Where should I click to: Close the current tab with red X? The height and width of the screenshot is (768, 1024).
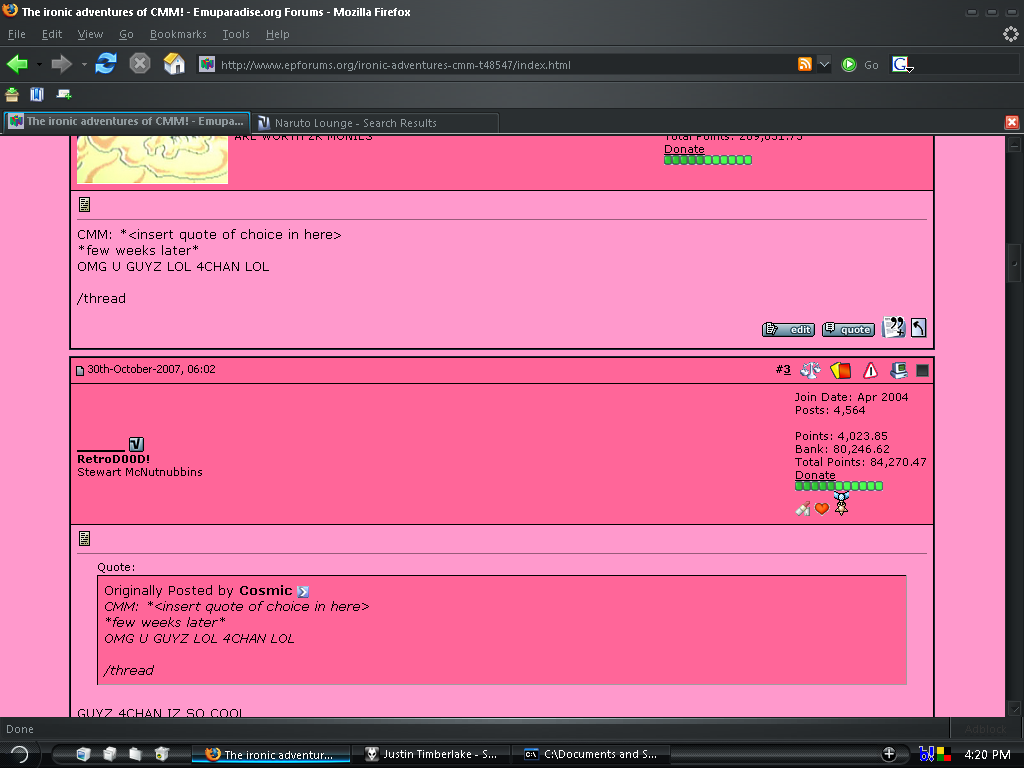click(x=1012, y=122)
